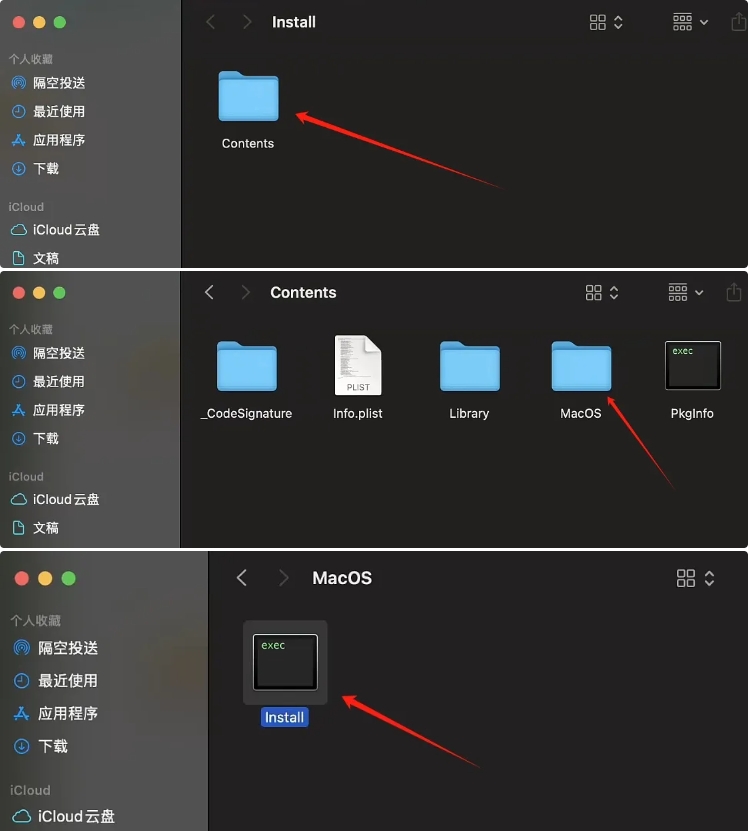Click the Library folder name label
748x831 pixels.
[x=469, y=413]
